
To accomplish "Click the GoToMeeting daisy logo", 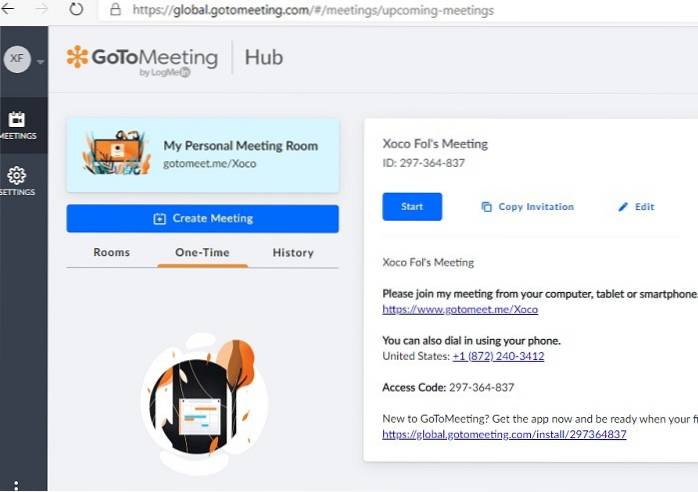I will tap(77, 57).
